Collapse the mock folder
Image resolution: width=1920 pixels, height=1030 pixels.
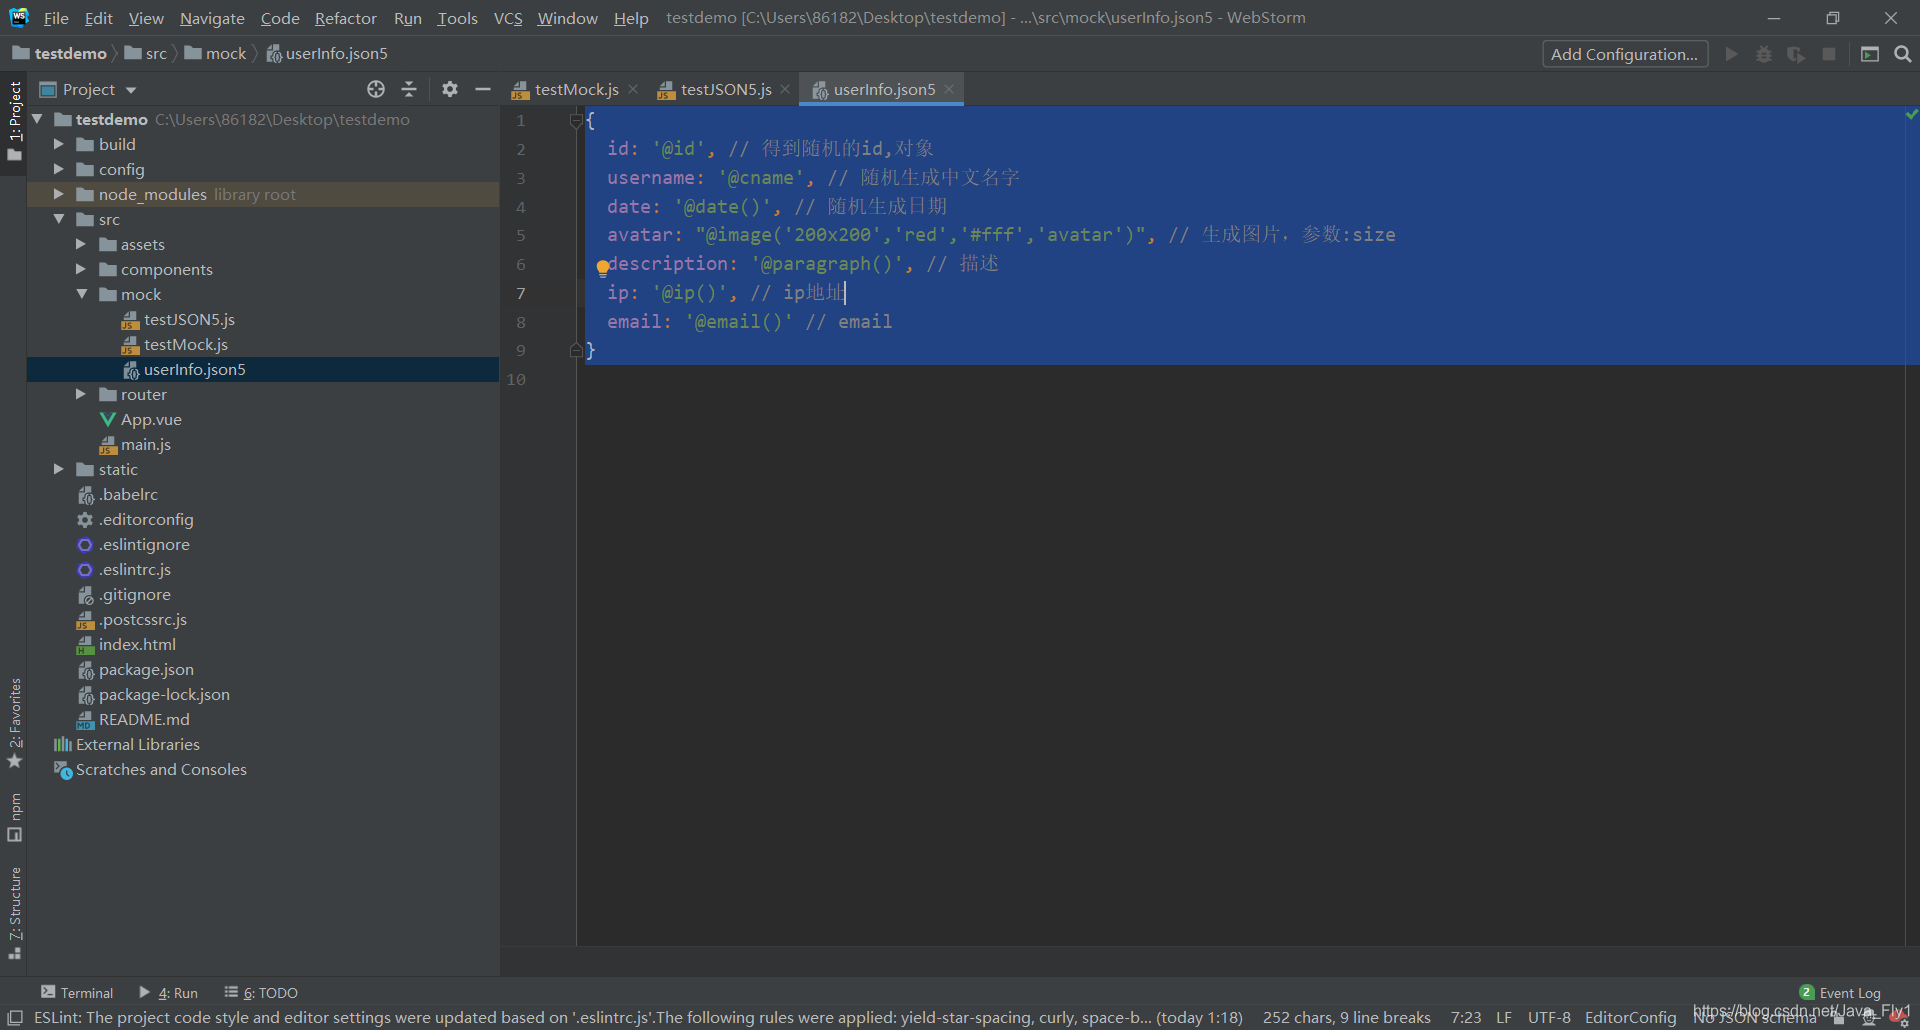[81, 294]
